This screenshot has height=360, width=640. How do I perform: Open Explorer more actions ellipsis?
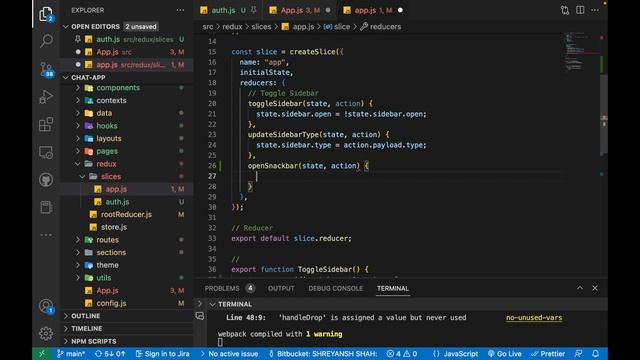pyautogui.click(x=180, y=10)
